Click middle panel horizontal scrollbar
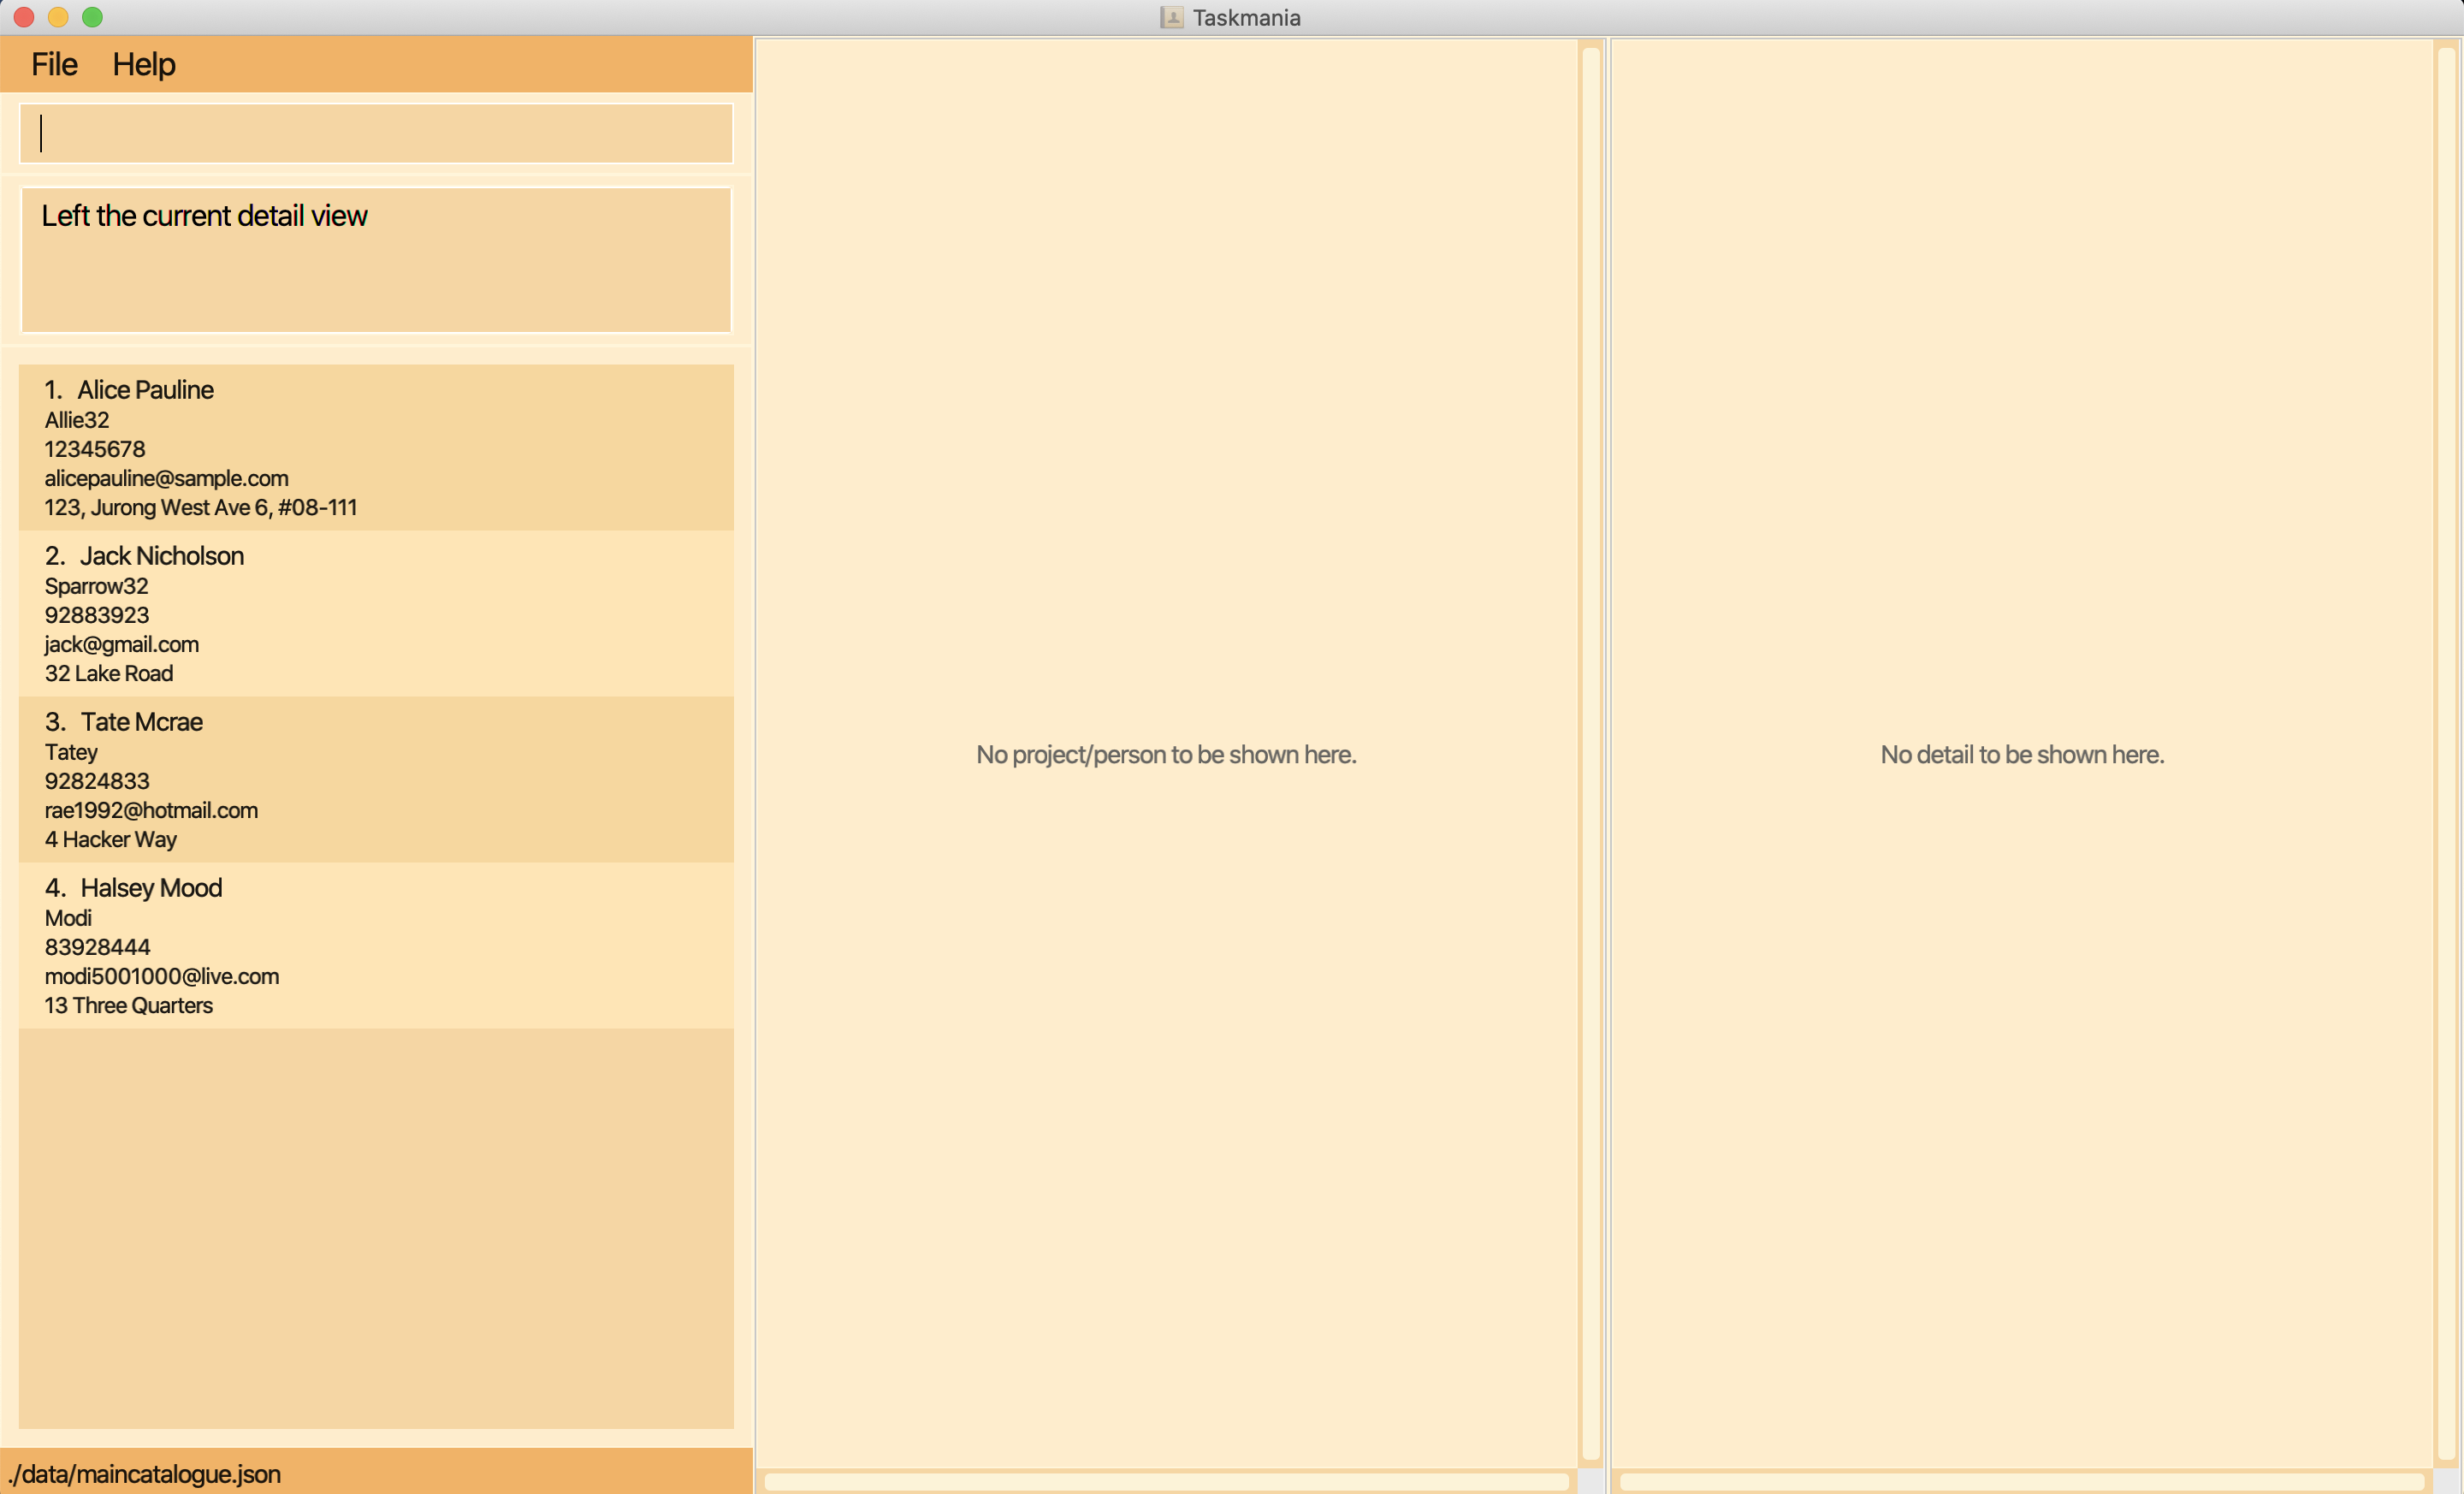This screenshot has height=1494, width=2464. coord(1166,1481)
